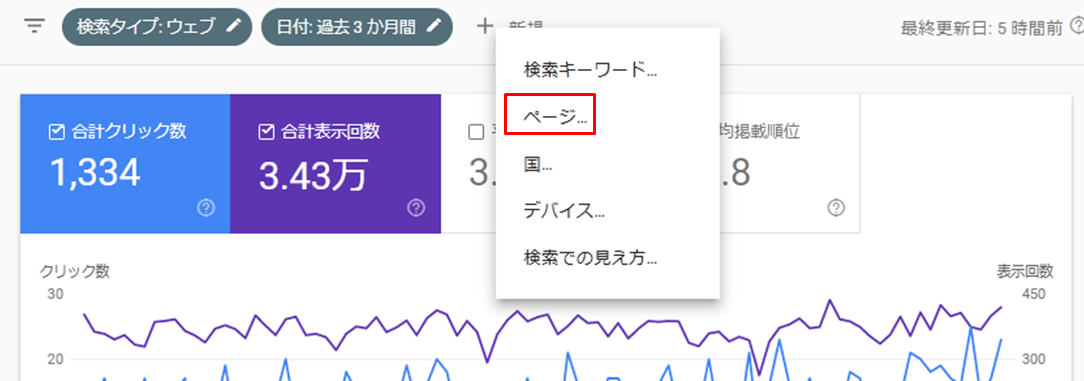Screen dimensions: 1084x381
Task: Click pencil icon on 検索タイプ chip
Action: (234, 26)
